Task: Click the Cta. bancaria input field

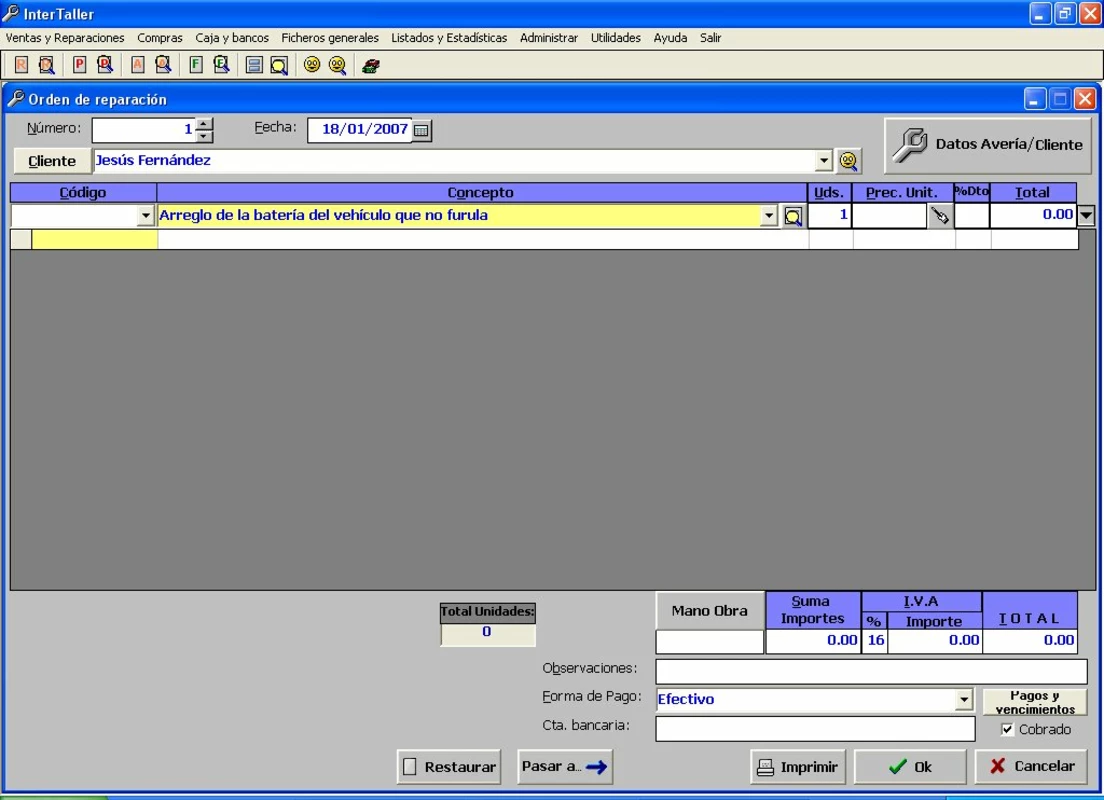Action: 815,729
